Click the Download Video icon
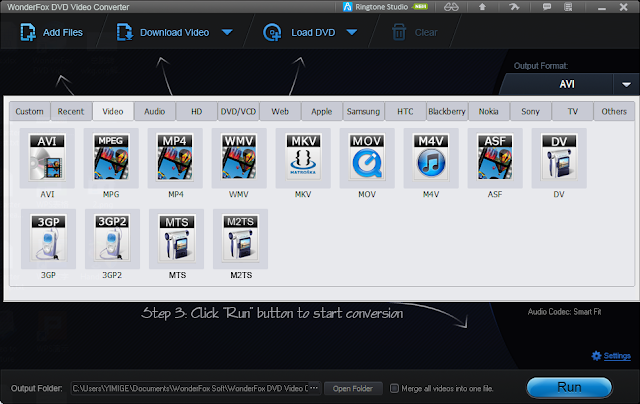This screenshot has height=404, width=640. click(x=124, y=32)
